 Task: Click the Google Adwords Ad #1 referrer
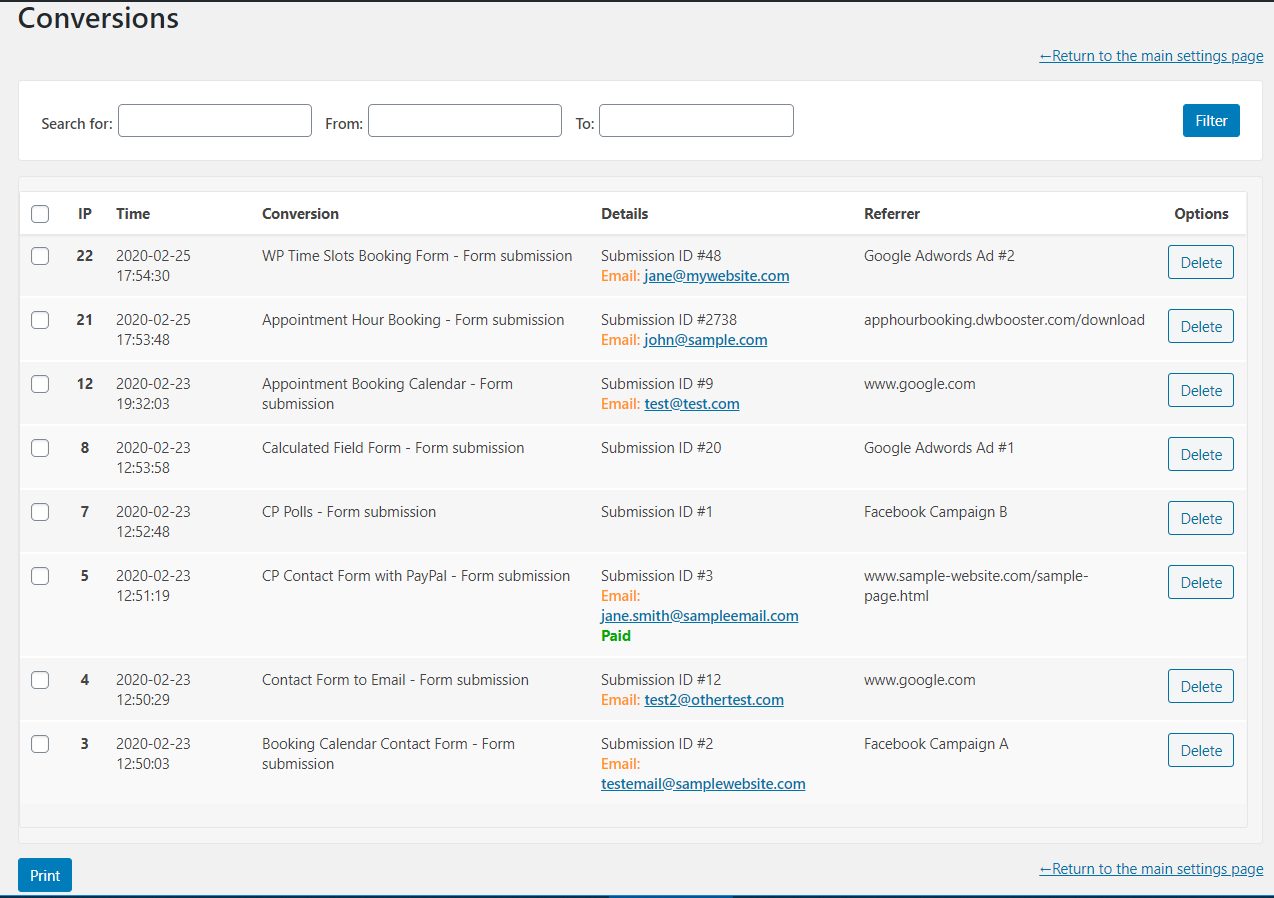click(x=939, y=448)
